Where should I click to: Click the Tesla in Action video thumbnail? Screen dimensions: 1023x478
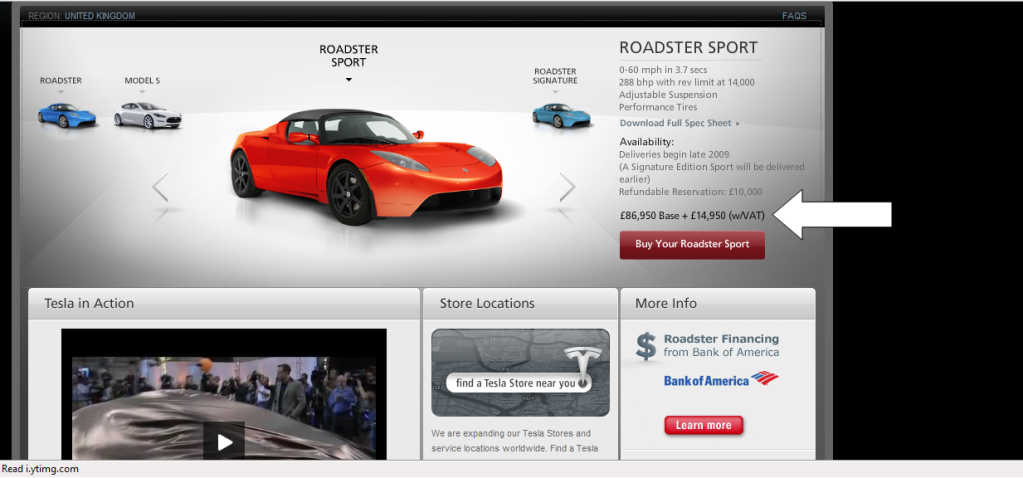tap(224, 395)
